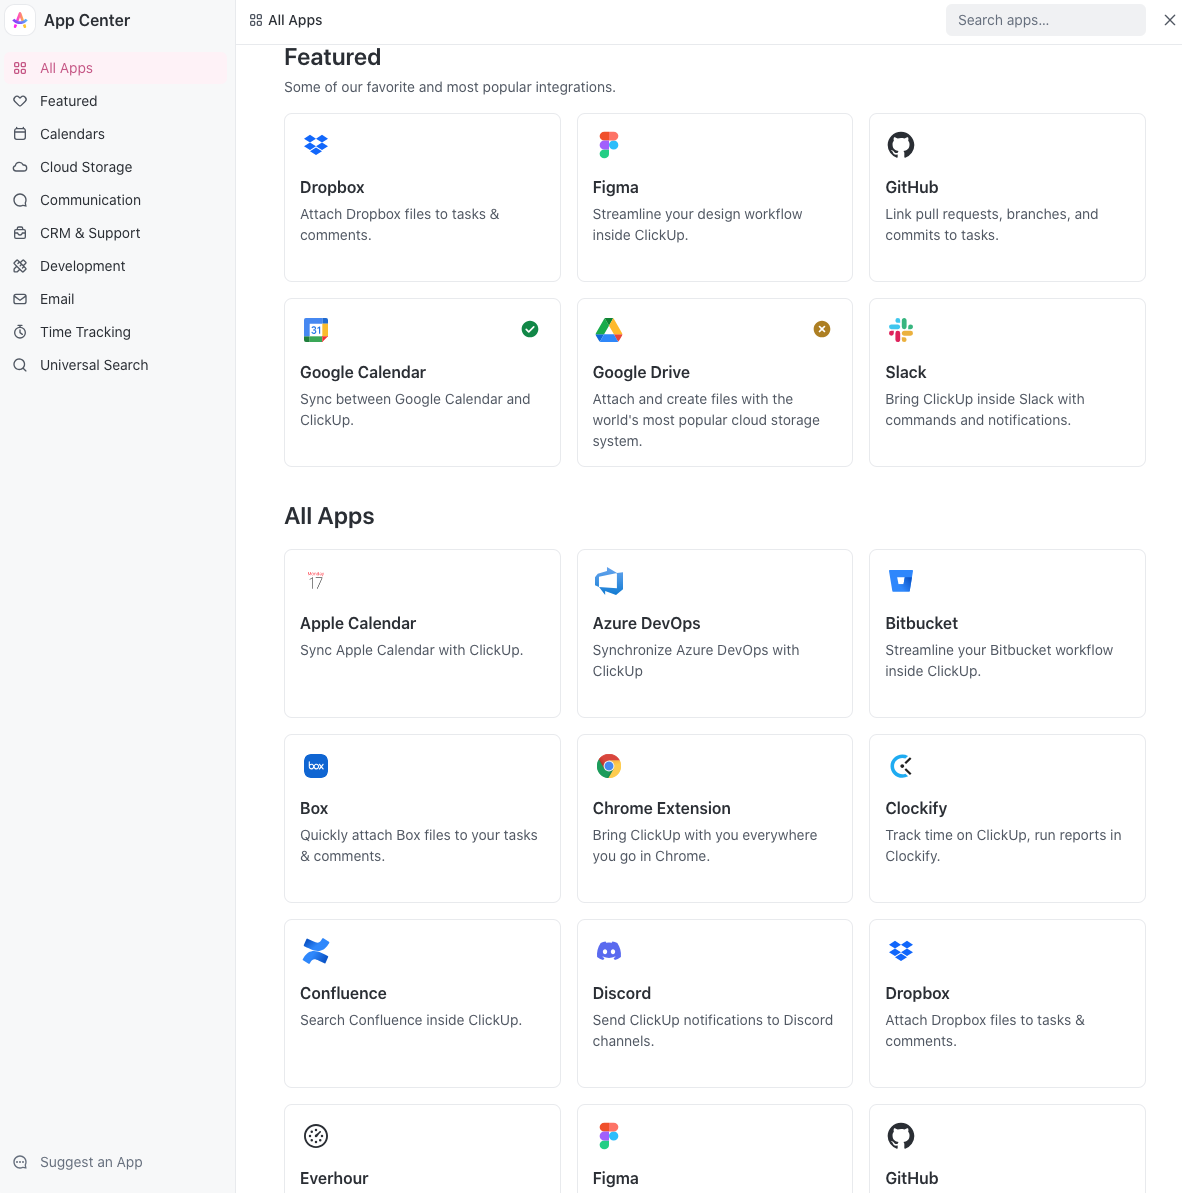Click 'Track time on ClickUp' Clockify description

(1002, 845)
